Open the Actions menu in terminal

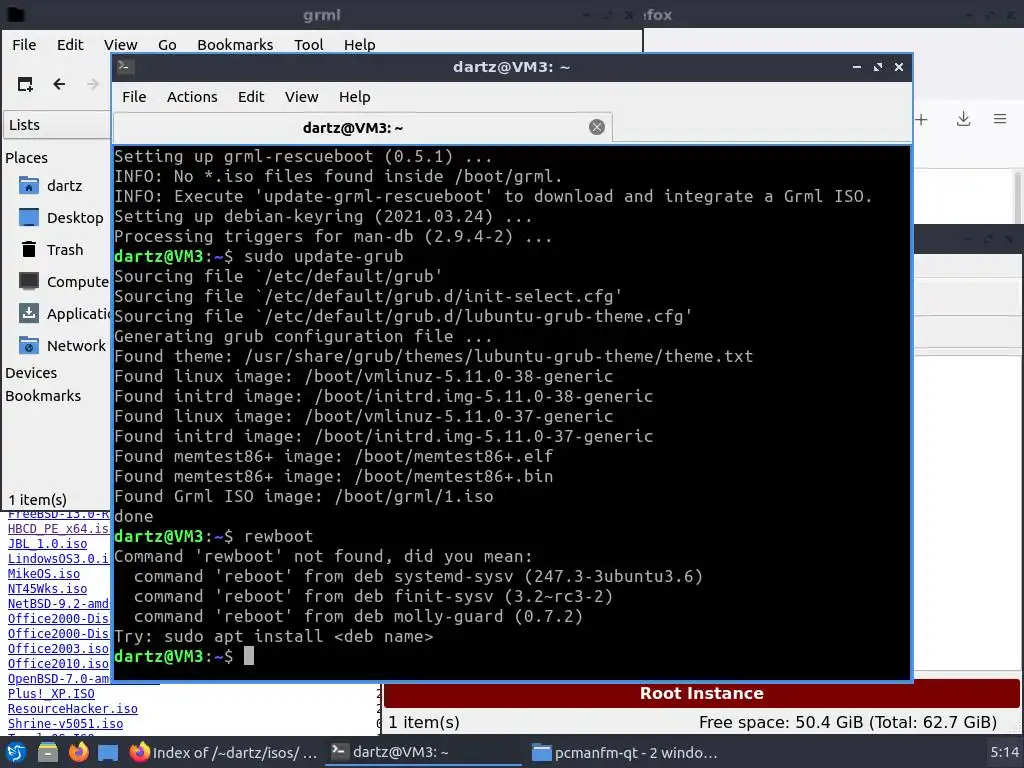192,97
